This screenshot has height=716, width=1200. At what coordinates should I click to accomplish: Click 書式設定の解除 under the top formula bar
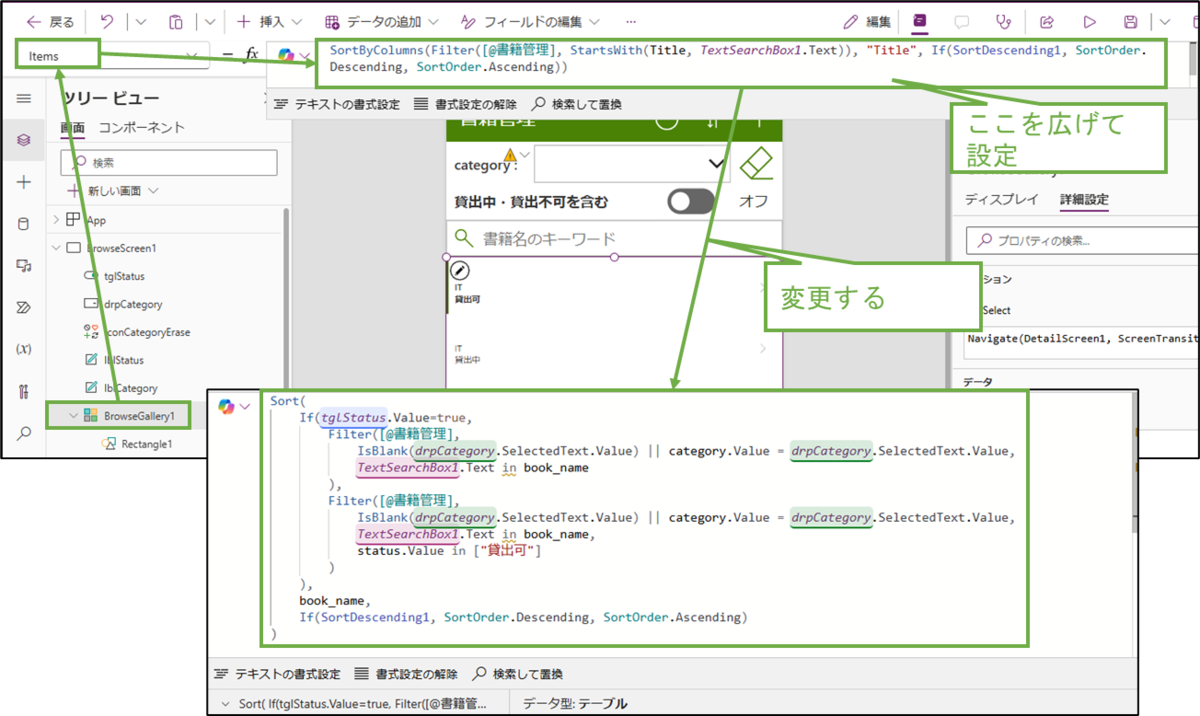[465, 104]
